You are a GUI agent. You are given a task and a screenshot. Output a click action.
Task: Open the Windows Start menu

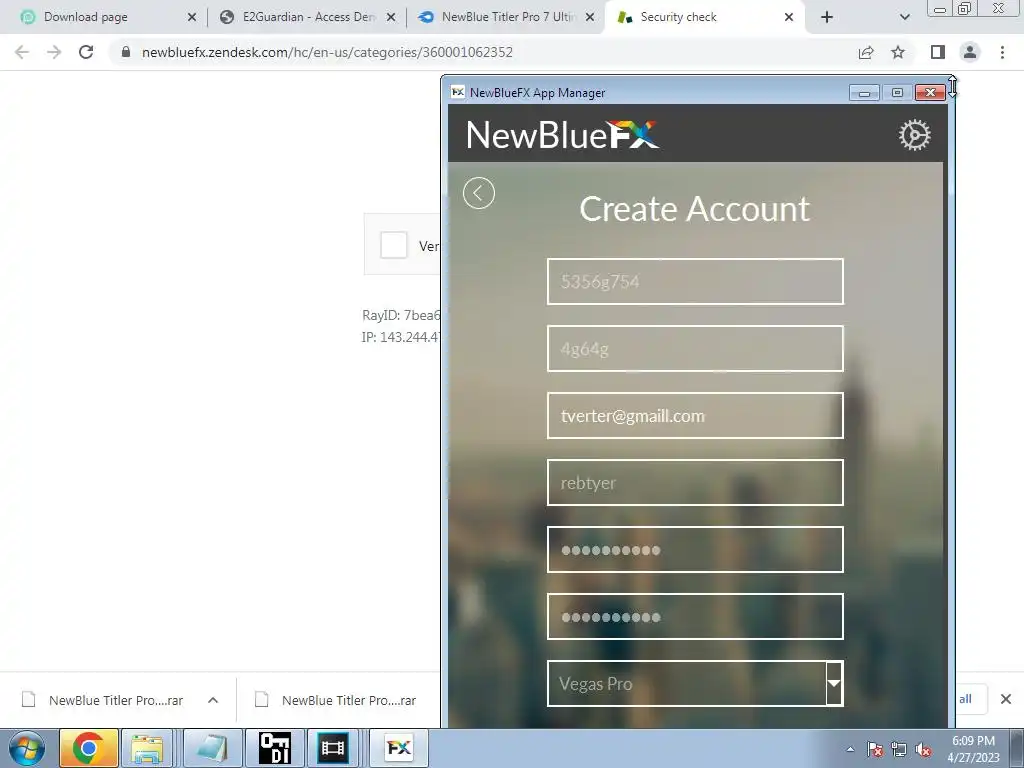[27, 748]
